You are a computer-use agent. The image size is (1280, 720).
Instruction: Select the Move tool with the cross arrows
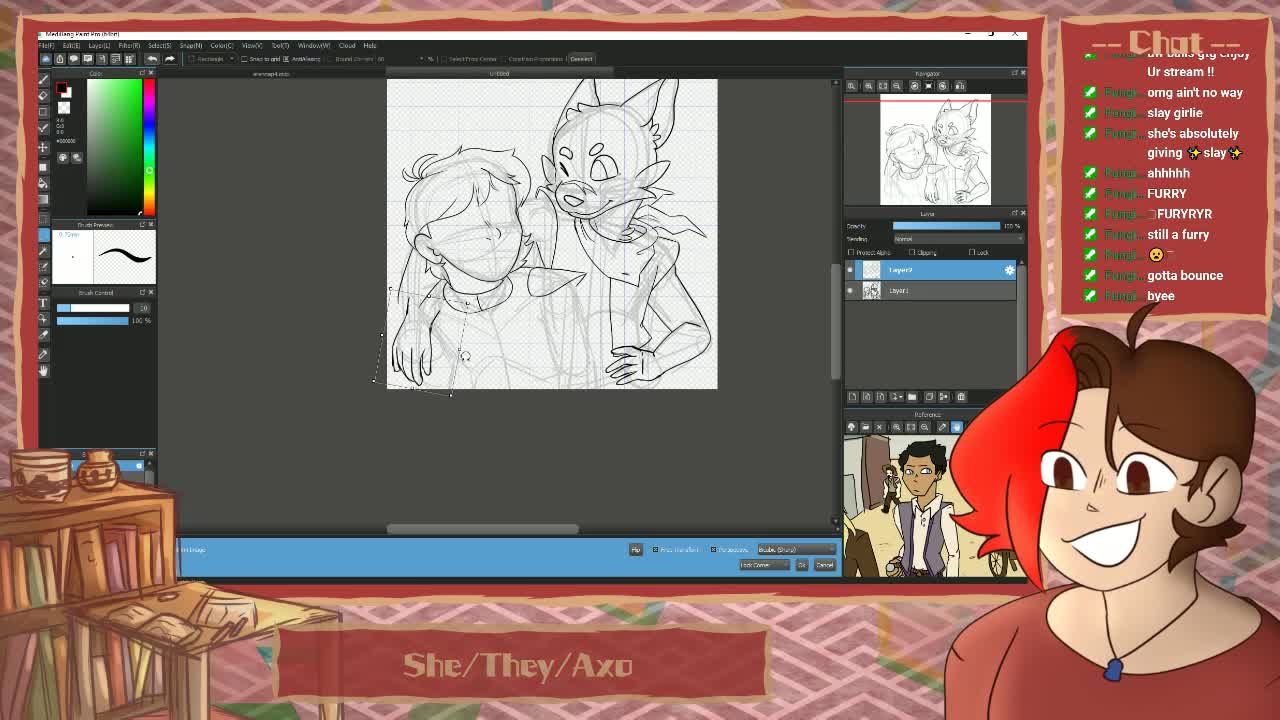[43, 147]
